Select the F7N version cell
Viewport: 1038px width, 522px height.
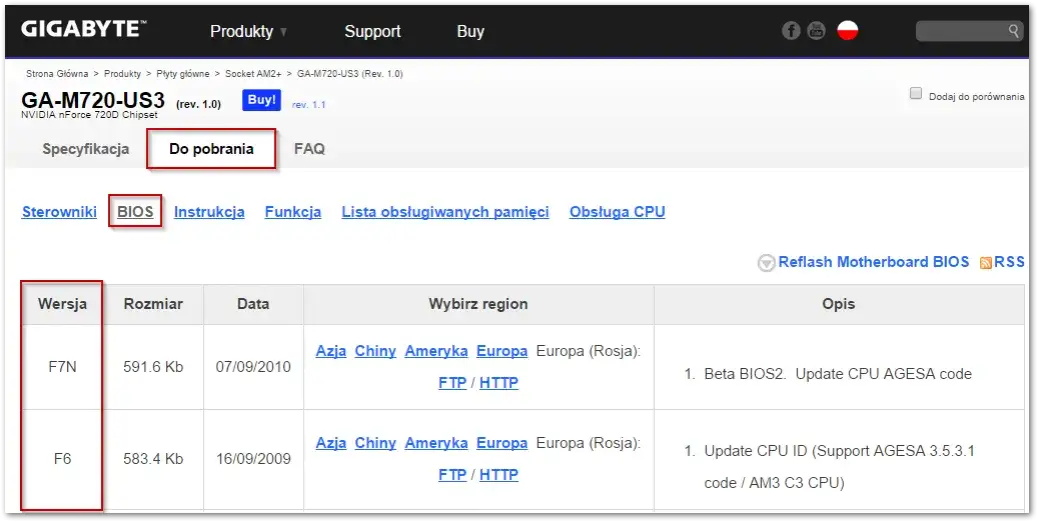[62, 367]
